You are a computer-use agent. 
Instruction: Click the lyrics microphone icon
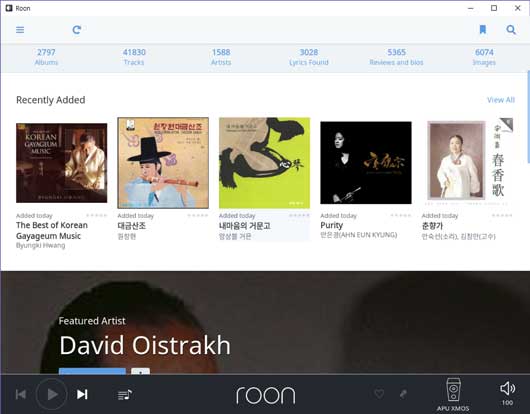(403, 394)
